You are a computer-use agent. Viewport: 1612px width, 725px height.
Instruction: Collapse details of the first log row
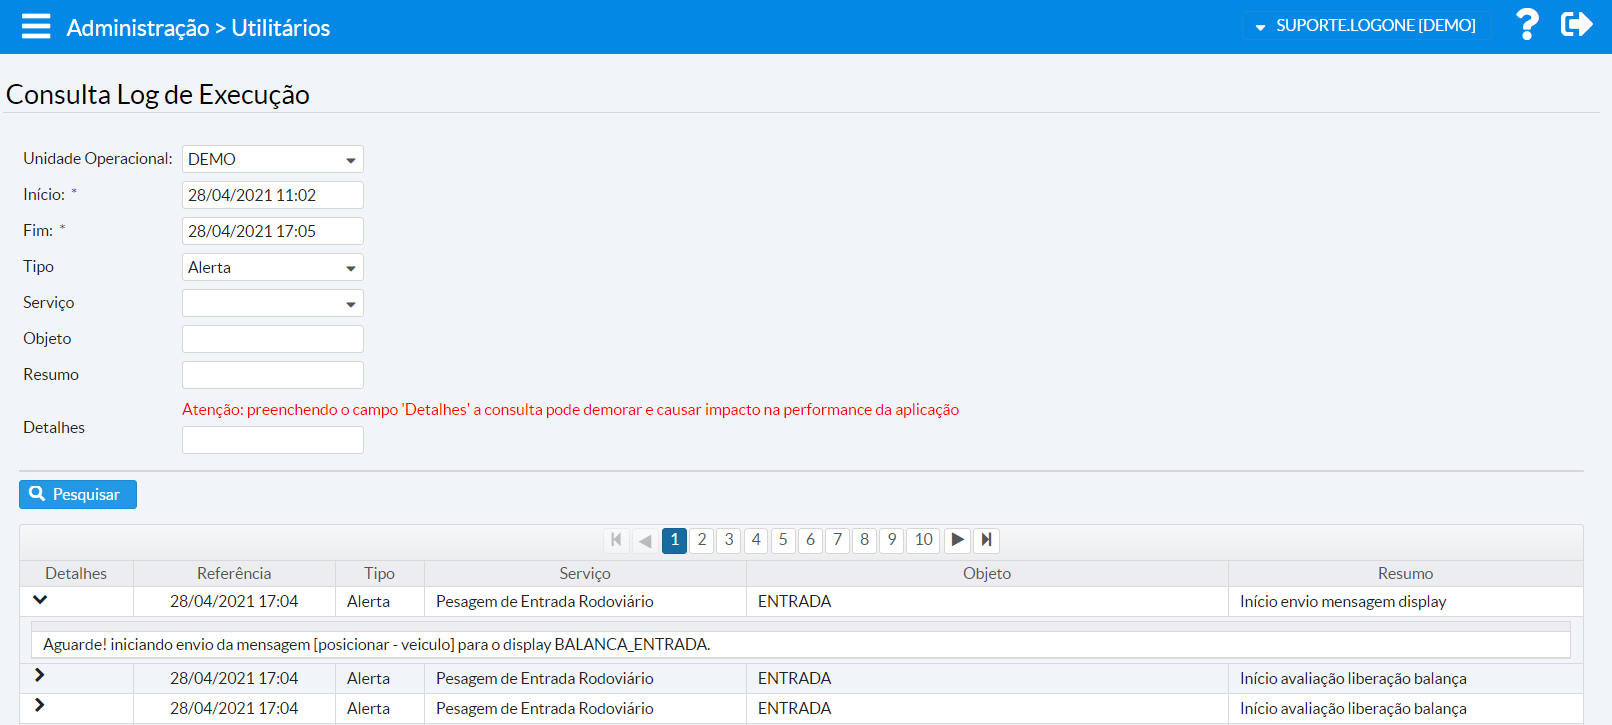click(40, 600)
